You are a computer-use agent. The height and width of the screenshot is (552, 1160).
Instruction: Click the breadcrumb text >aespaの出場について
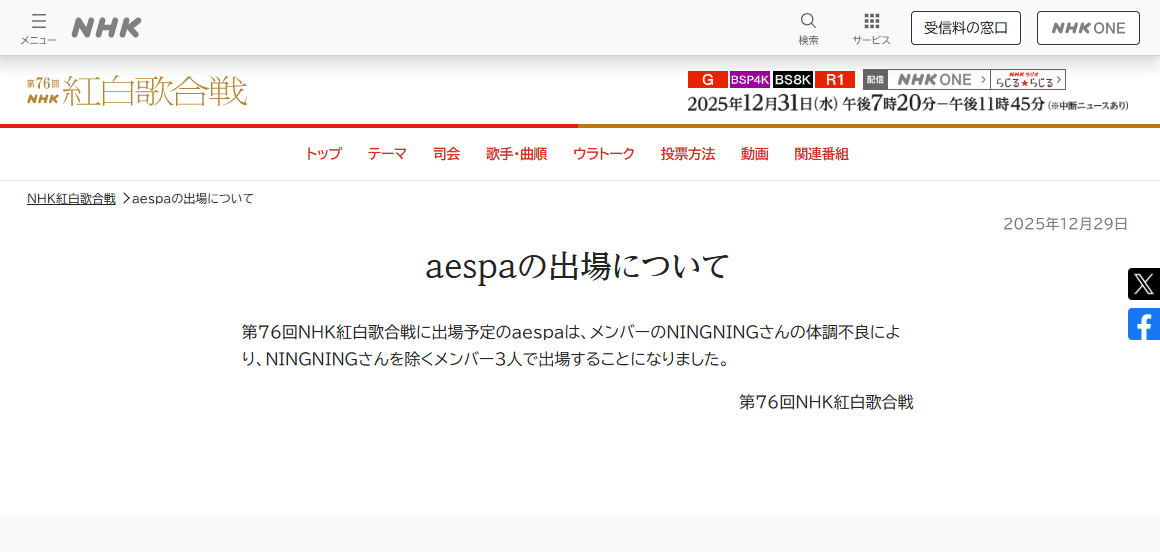click(188, 198)
